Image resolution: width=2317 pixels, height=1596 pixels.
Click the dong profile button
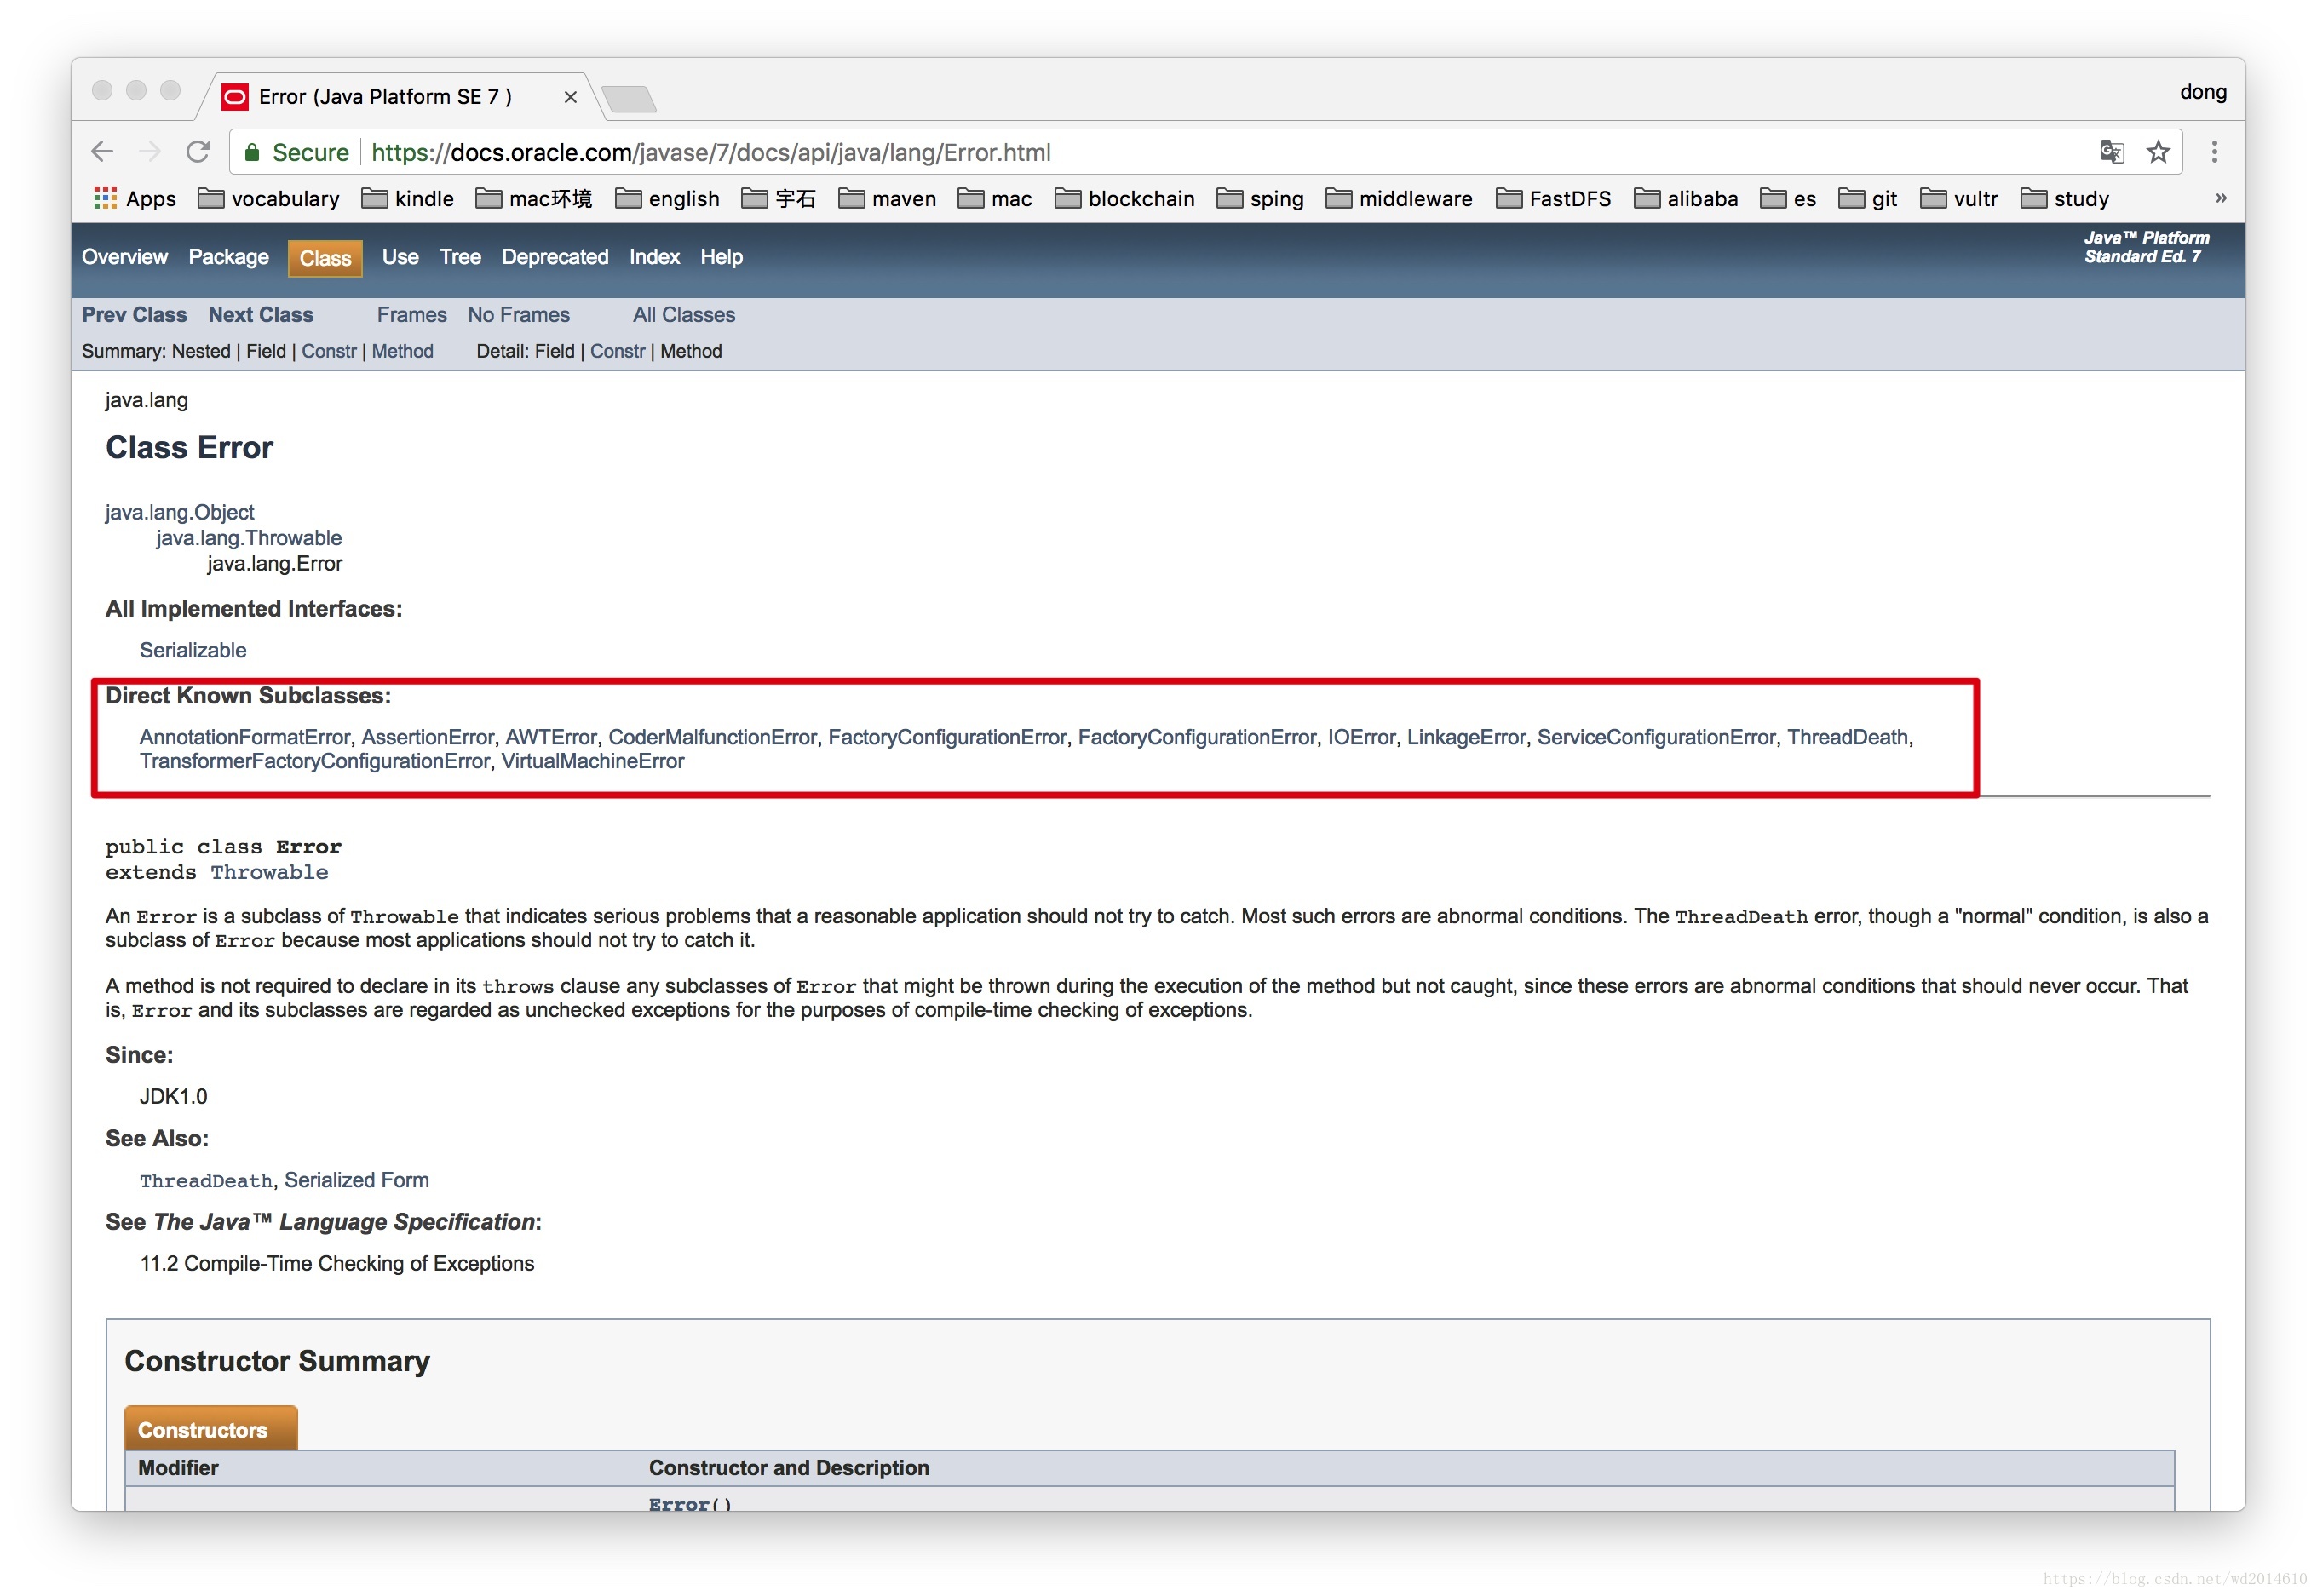click(2203, 92)
